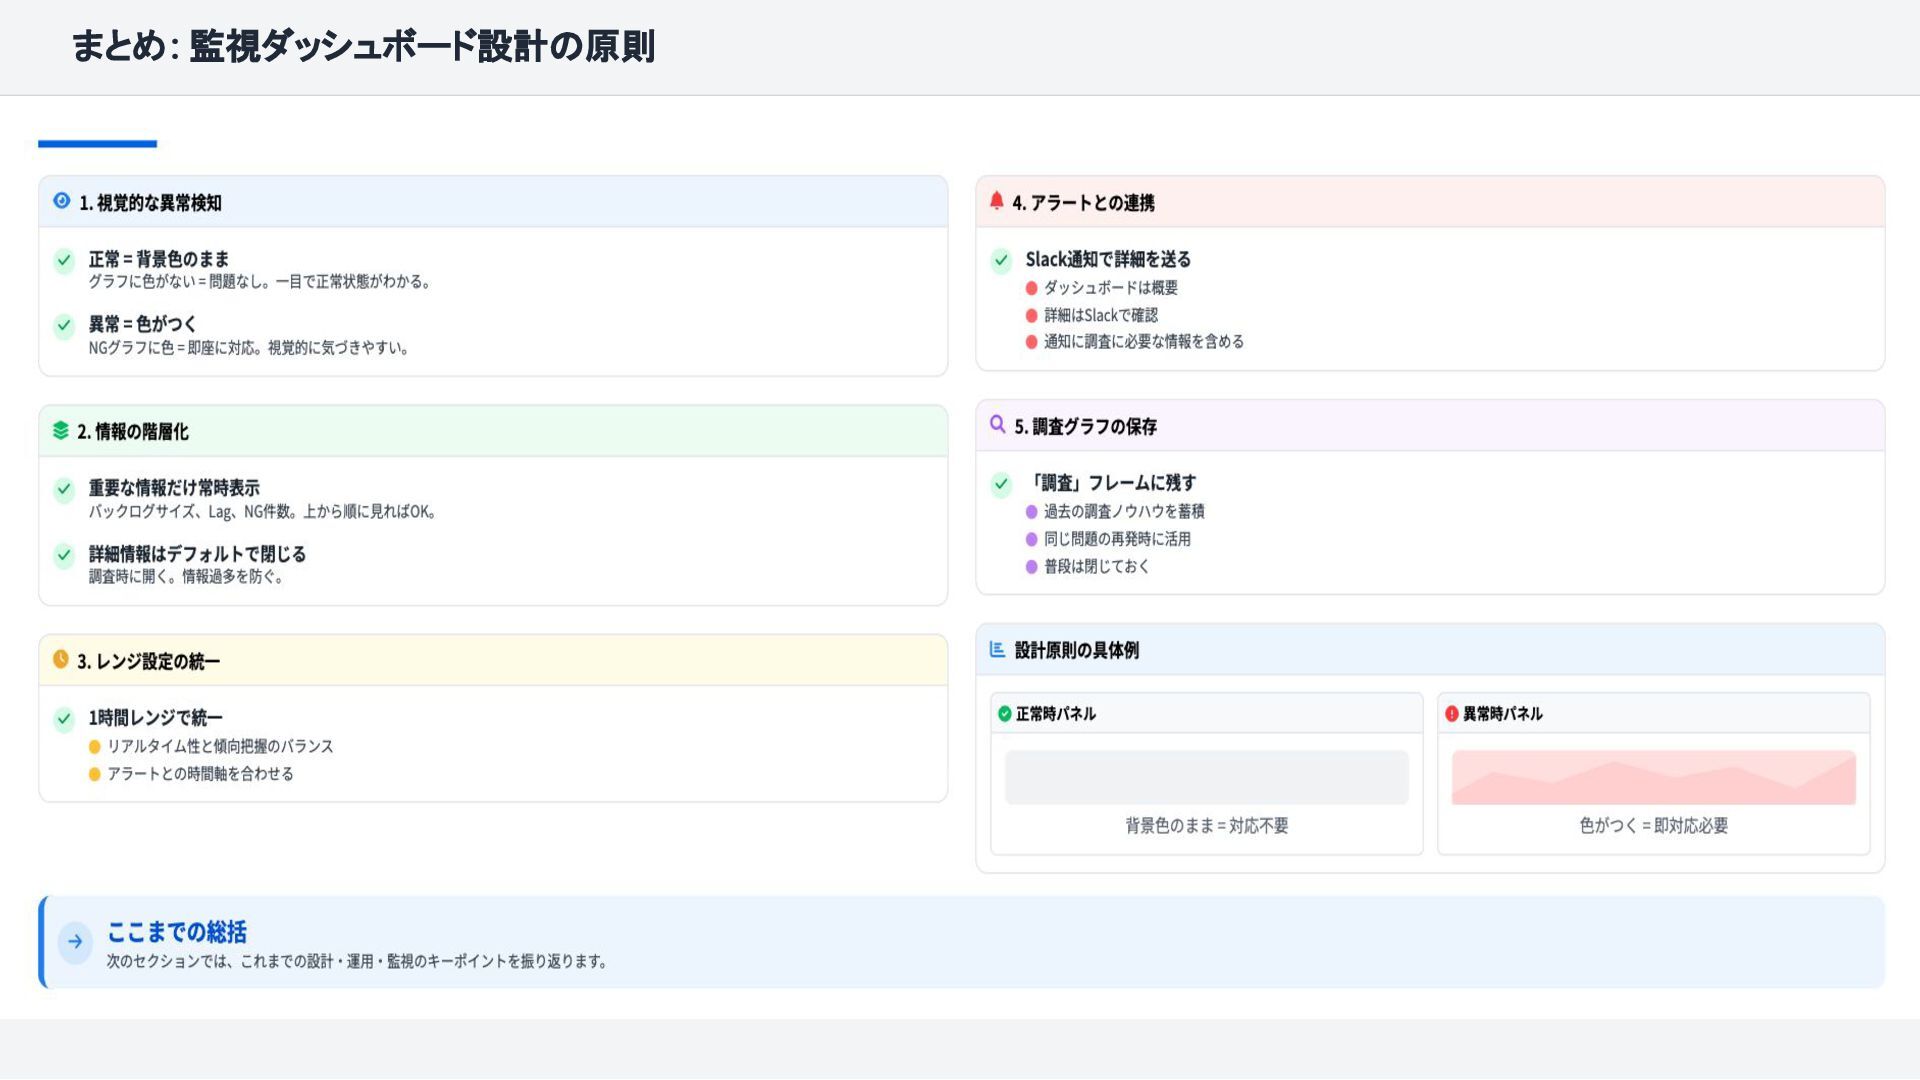Click the checkmark next to 正常＝背景色のまま
1920x1080 pixels.
click(x=64, y=261)
